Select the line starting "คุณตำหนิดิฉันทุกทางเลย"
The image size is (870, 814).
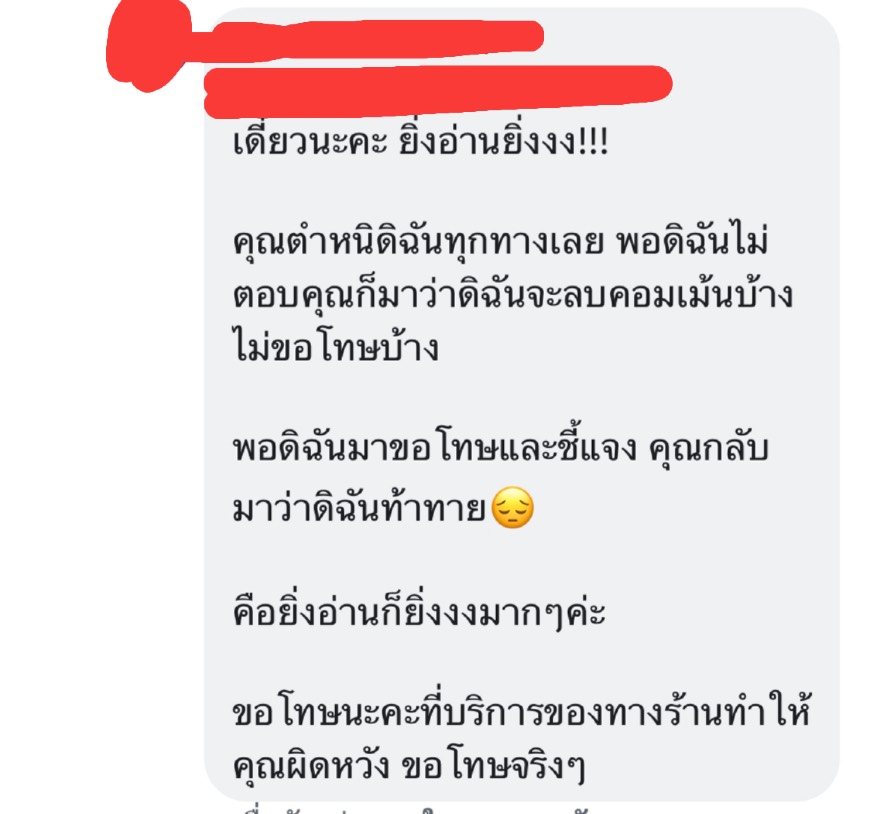click(500, 241)
